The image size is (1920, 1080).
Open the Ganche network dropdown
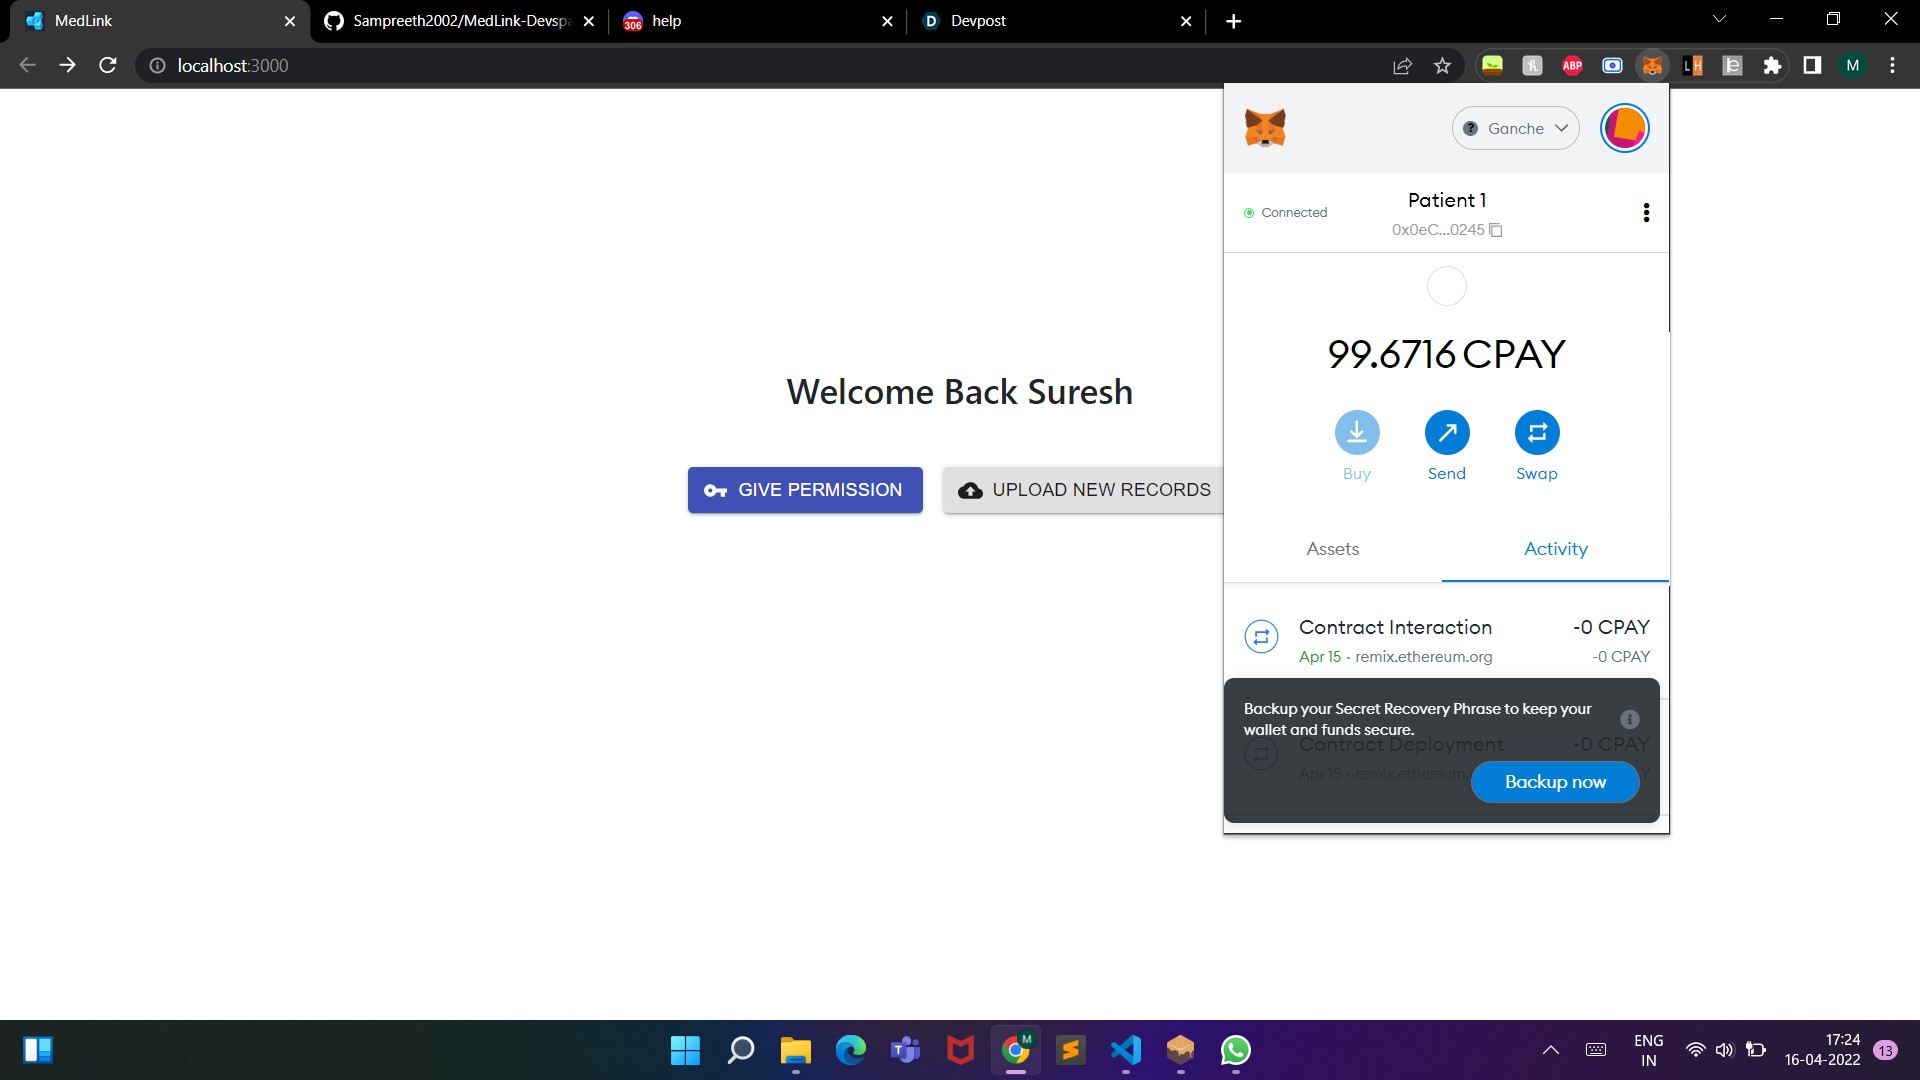tap(1515, 128)
